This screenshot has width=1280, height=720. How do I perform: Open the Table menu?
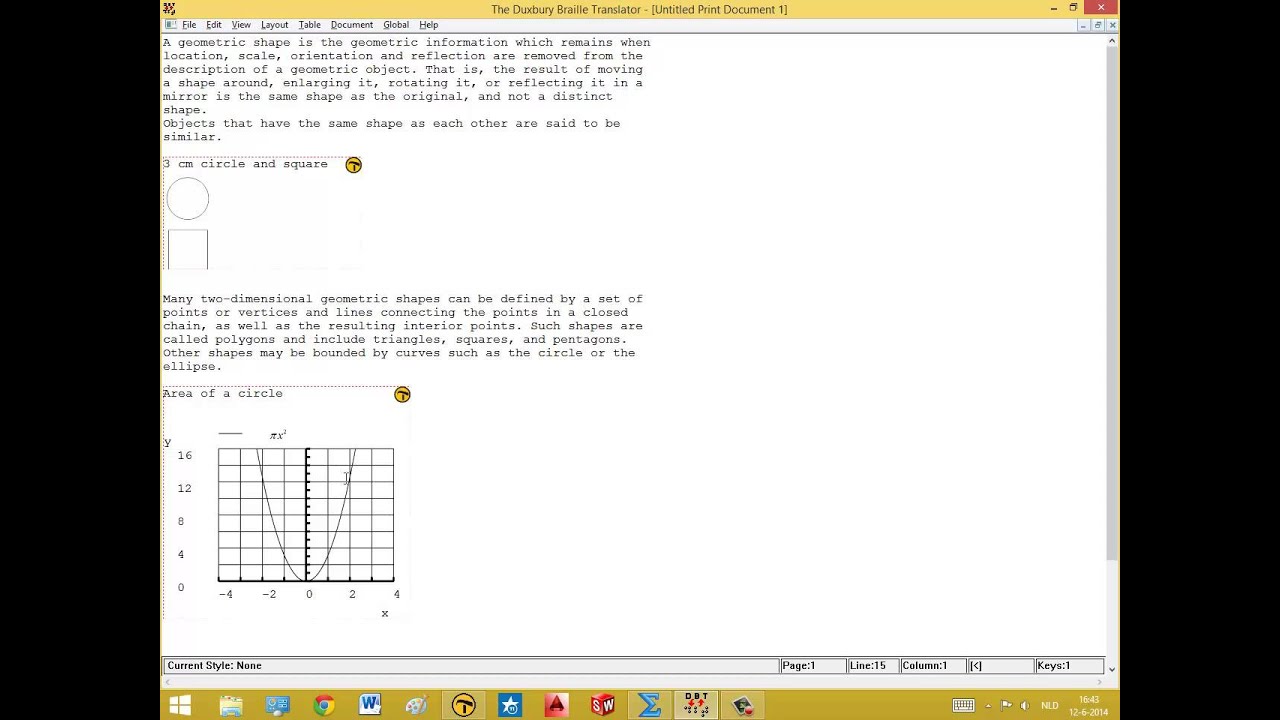pyautogui.click(x=309, y=25)
